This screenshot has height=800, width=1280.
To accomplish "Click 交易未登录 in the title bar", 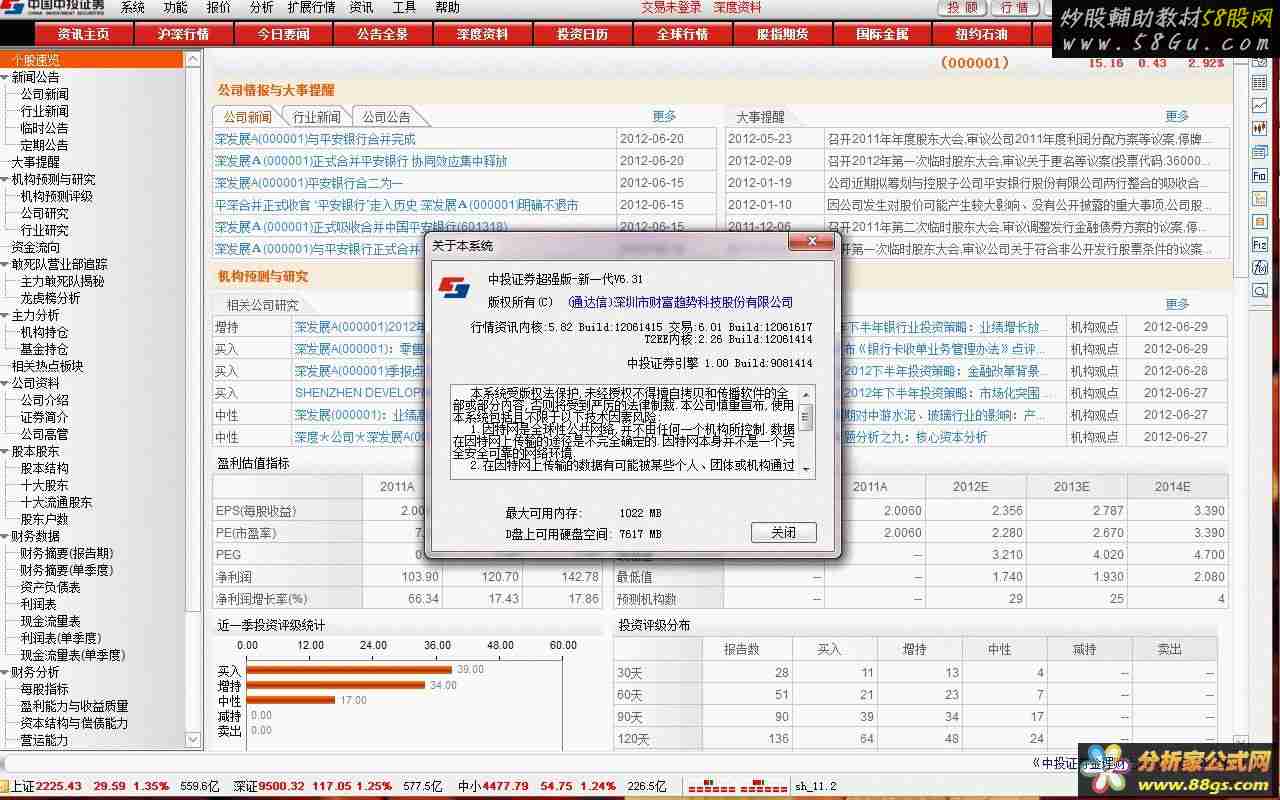I will [x=671, y=8].
